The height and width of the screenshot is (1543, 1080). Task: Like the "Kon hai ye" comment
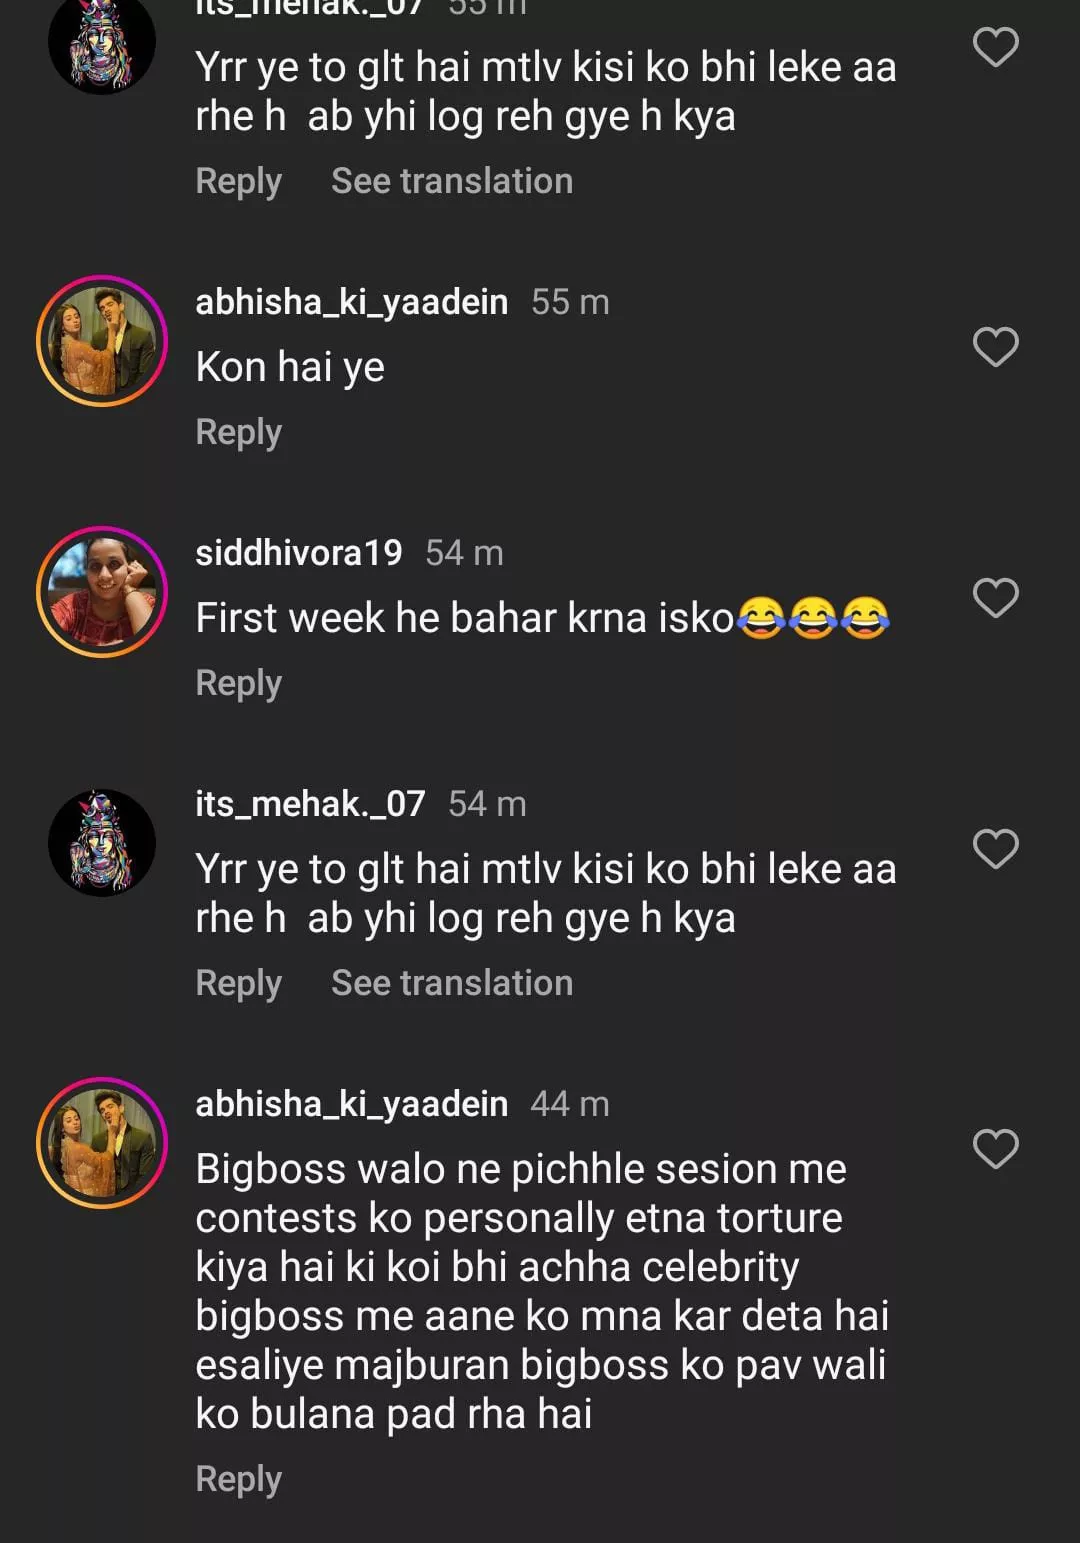pos(995,347)
